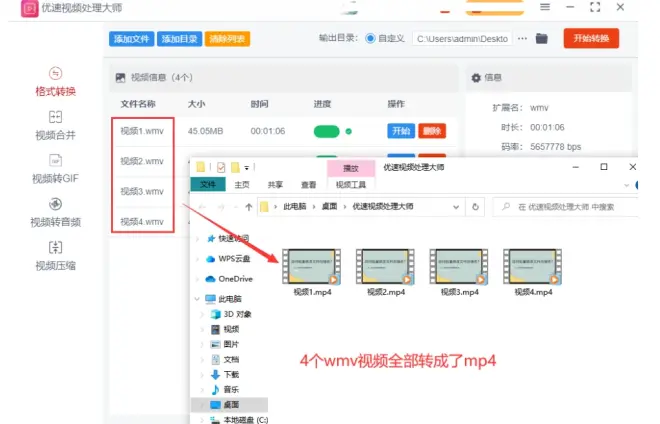This screenshot has width=660, height=424.
Task: Open the address bar history dropdown
Action: tap(456, 207)
